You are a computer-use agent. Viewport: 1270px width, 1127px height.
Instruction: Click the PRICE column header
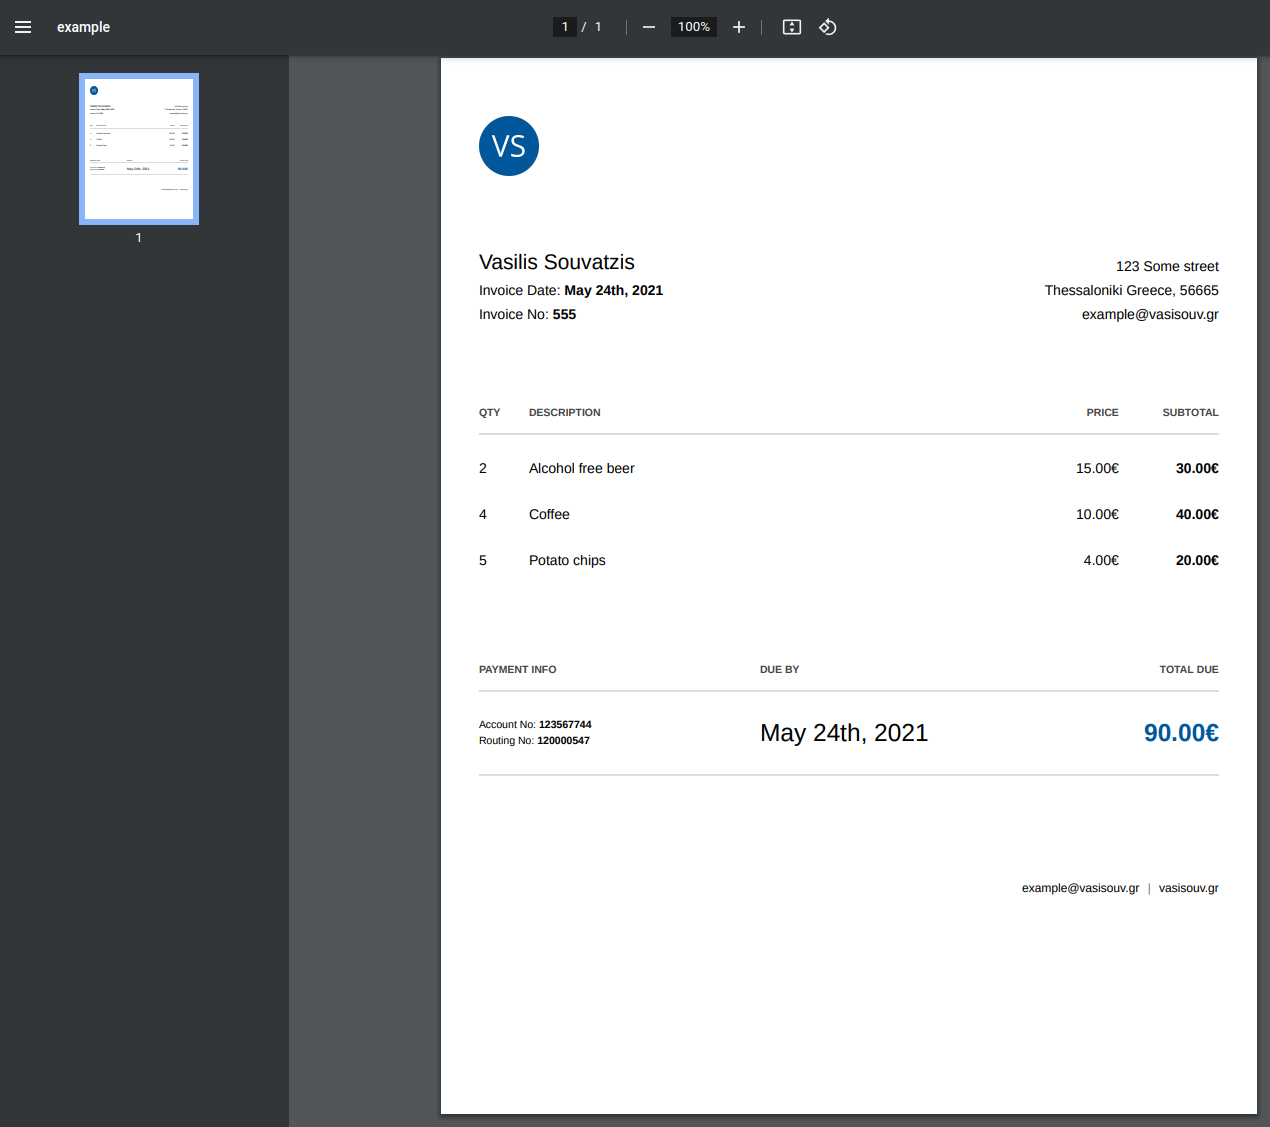[x=1103, y=412]
